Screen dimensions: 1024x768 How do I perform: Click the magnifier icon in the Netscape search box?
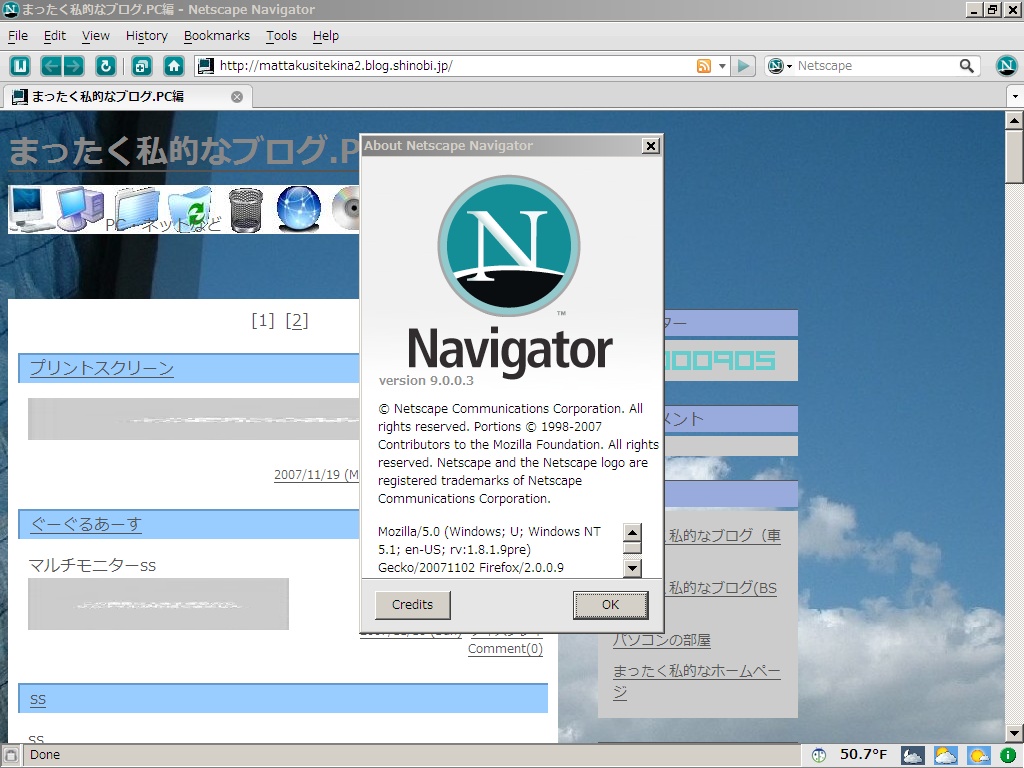967,66
